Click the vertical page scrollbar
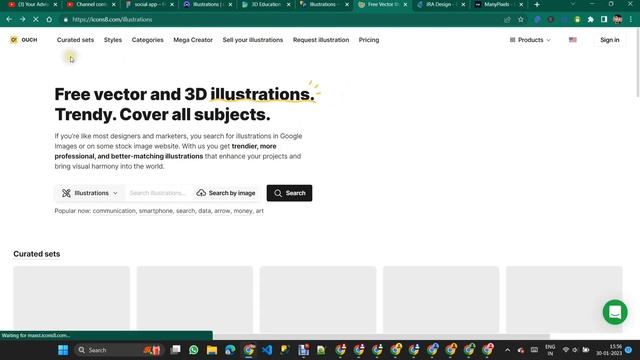This screenshot has height=360, width=640. pyautogui.click(x=638, y=63)
